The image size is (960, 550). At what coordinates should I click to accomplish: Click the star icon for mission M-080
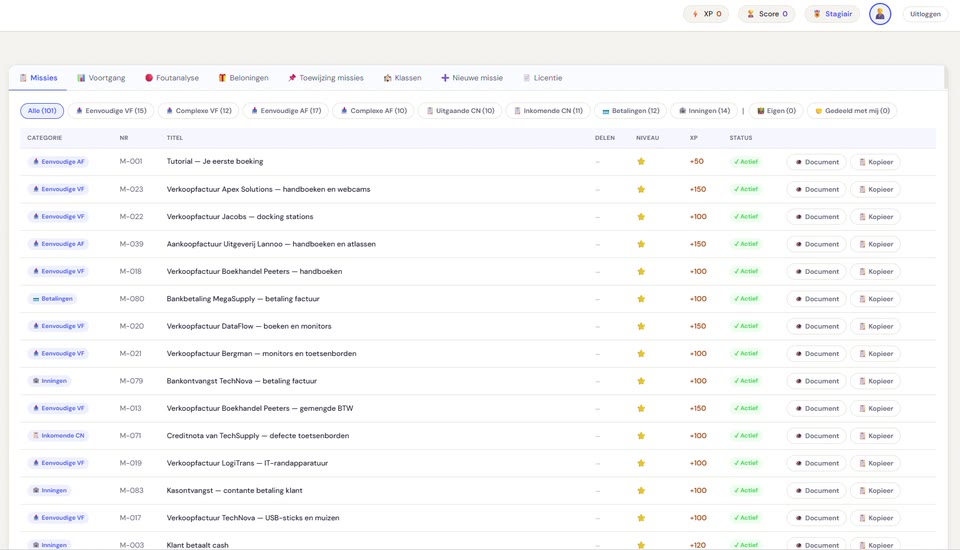(641, 299)
